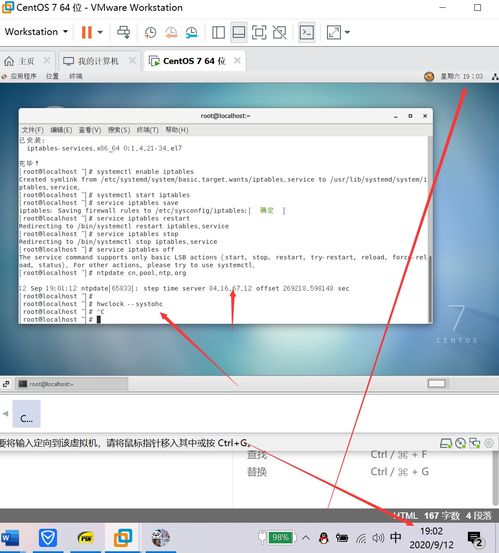Image resolution: width=499 pixels, height=553 pixels.
Task: Click the orange pause VM button
Action: 86,32
